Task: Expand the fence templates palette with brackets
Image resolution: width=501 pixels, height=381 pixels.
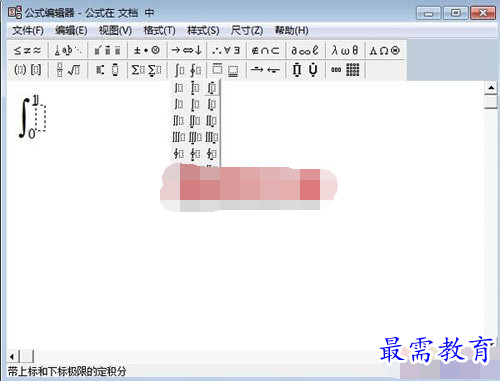Action: click(28, 70)
